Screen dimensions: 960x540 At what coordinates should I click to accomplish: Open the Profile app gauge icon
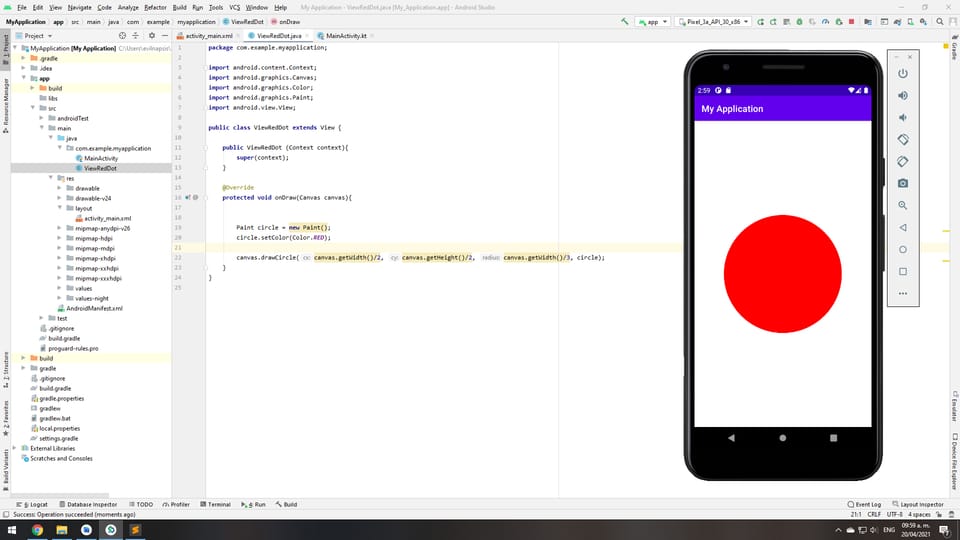(825, 21)
